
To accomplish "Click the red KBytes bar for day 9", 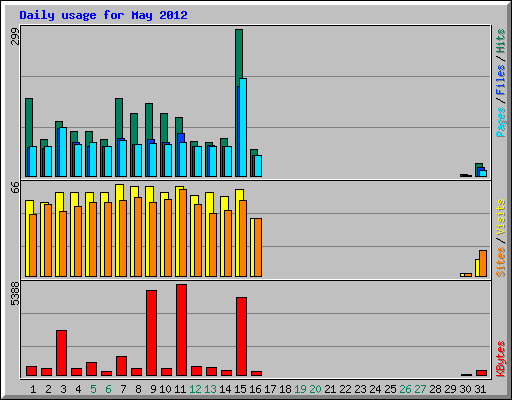I will click(151, 333).
